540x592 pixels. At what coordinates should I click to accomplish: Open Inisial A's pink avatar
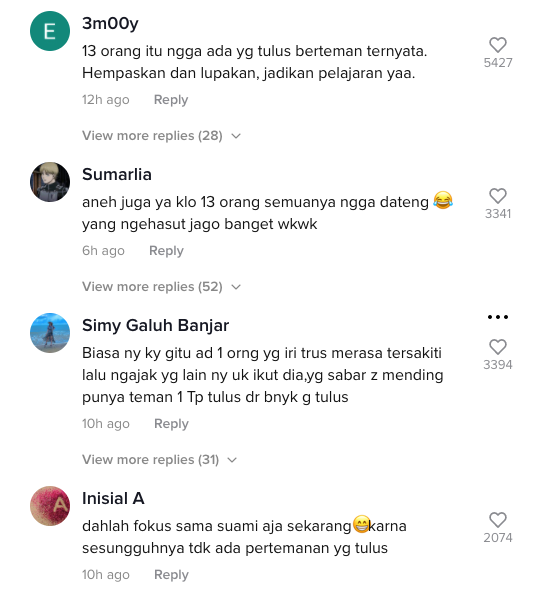point(50,506)
